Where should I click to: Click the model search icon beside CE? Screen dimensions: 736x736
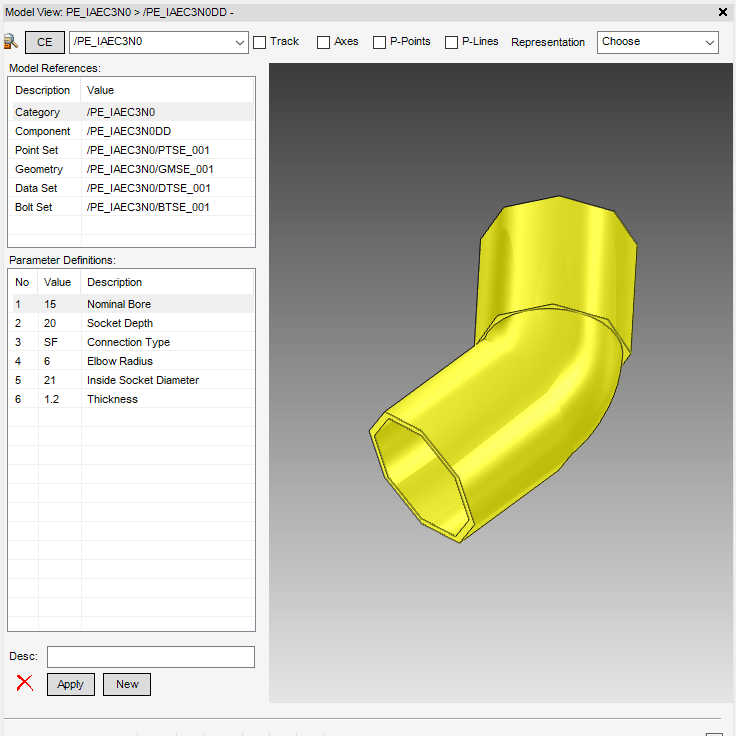click(x=12, y=42)
